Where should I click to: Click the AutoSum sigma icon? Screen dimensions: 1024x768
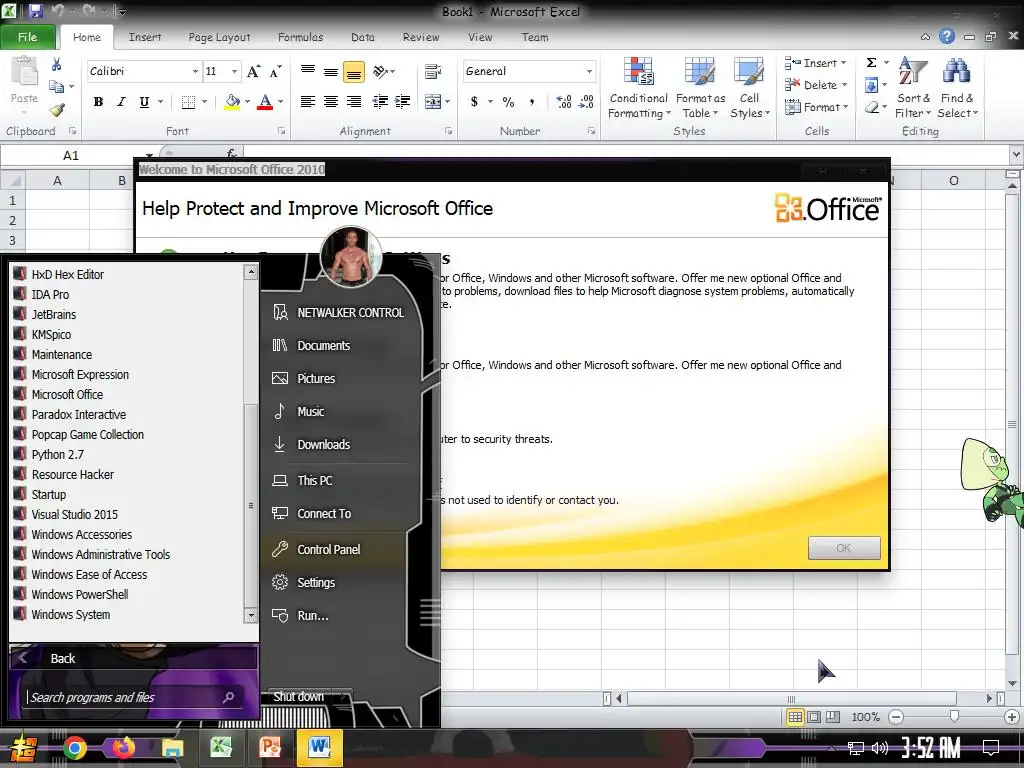[871, 63]
